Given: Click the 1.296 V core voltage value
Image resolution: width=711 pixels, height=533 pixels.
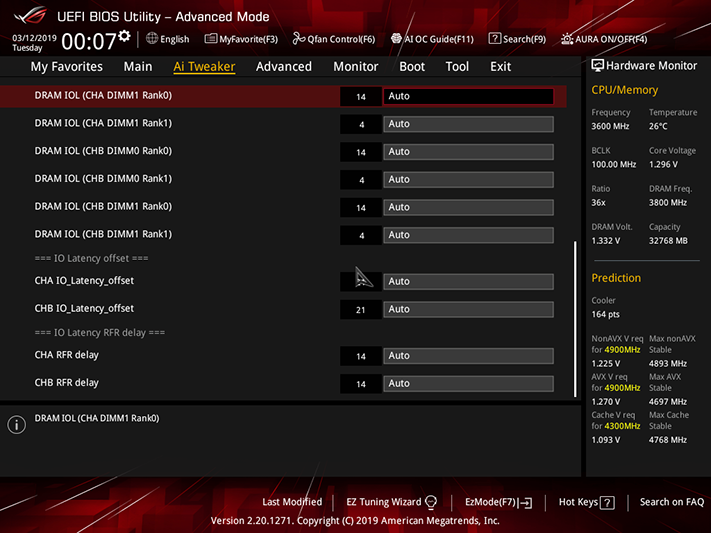Looking at the screenshot, I should click(x=663, y=165).
